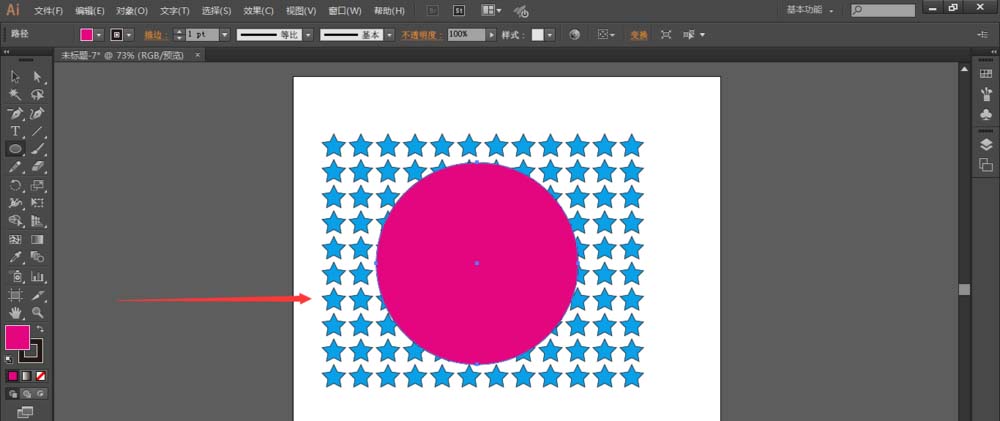Enable Draw Inside mode
This screenshot has width=1000, height=421.
(x=40, y=394)
